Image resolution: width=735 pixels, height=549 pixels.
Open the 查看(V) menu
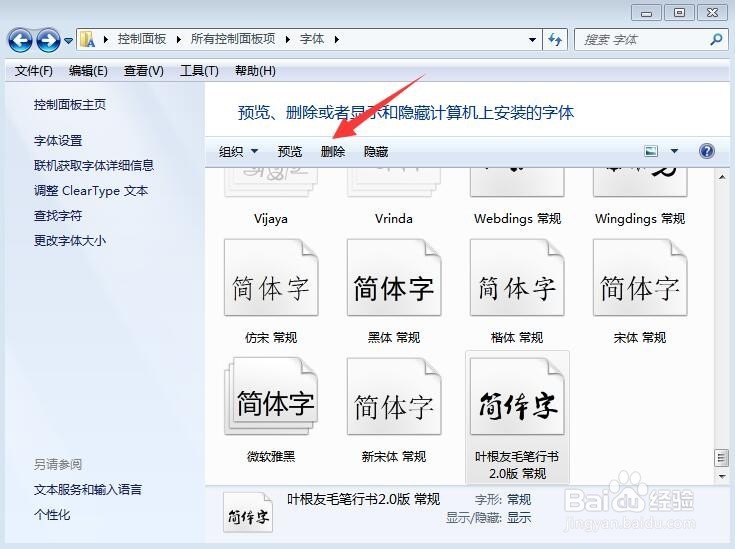143,71
